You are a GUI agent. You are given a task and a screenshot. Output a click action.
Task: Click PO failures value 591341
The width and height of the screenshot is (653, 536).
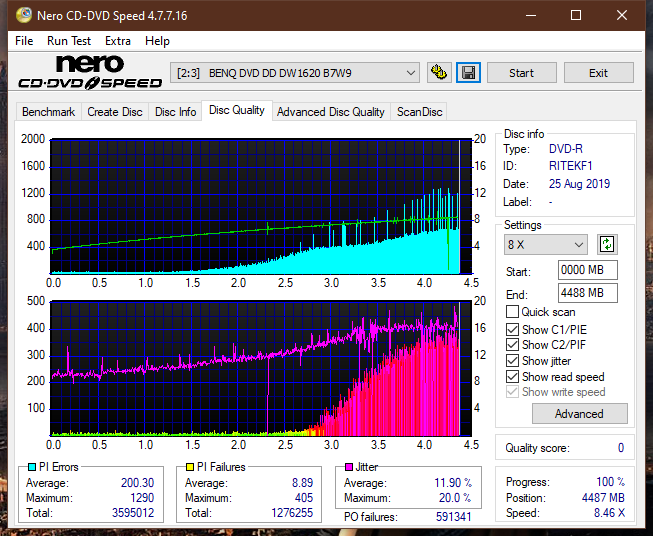(x=453, y=517)
